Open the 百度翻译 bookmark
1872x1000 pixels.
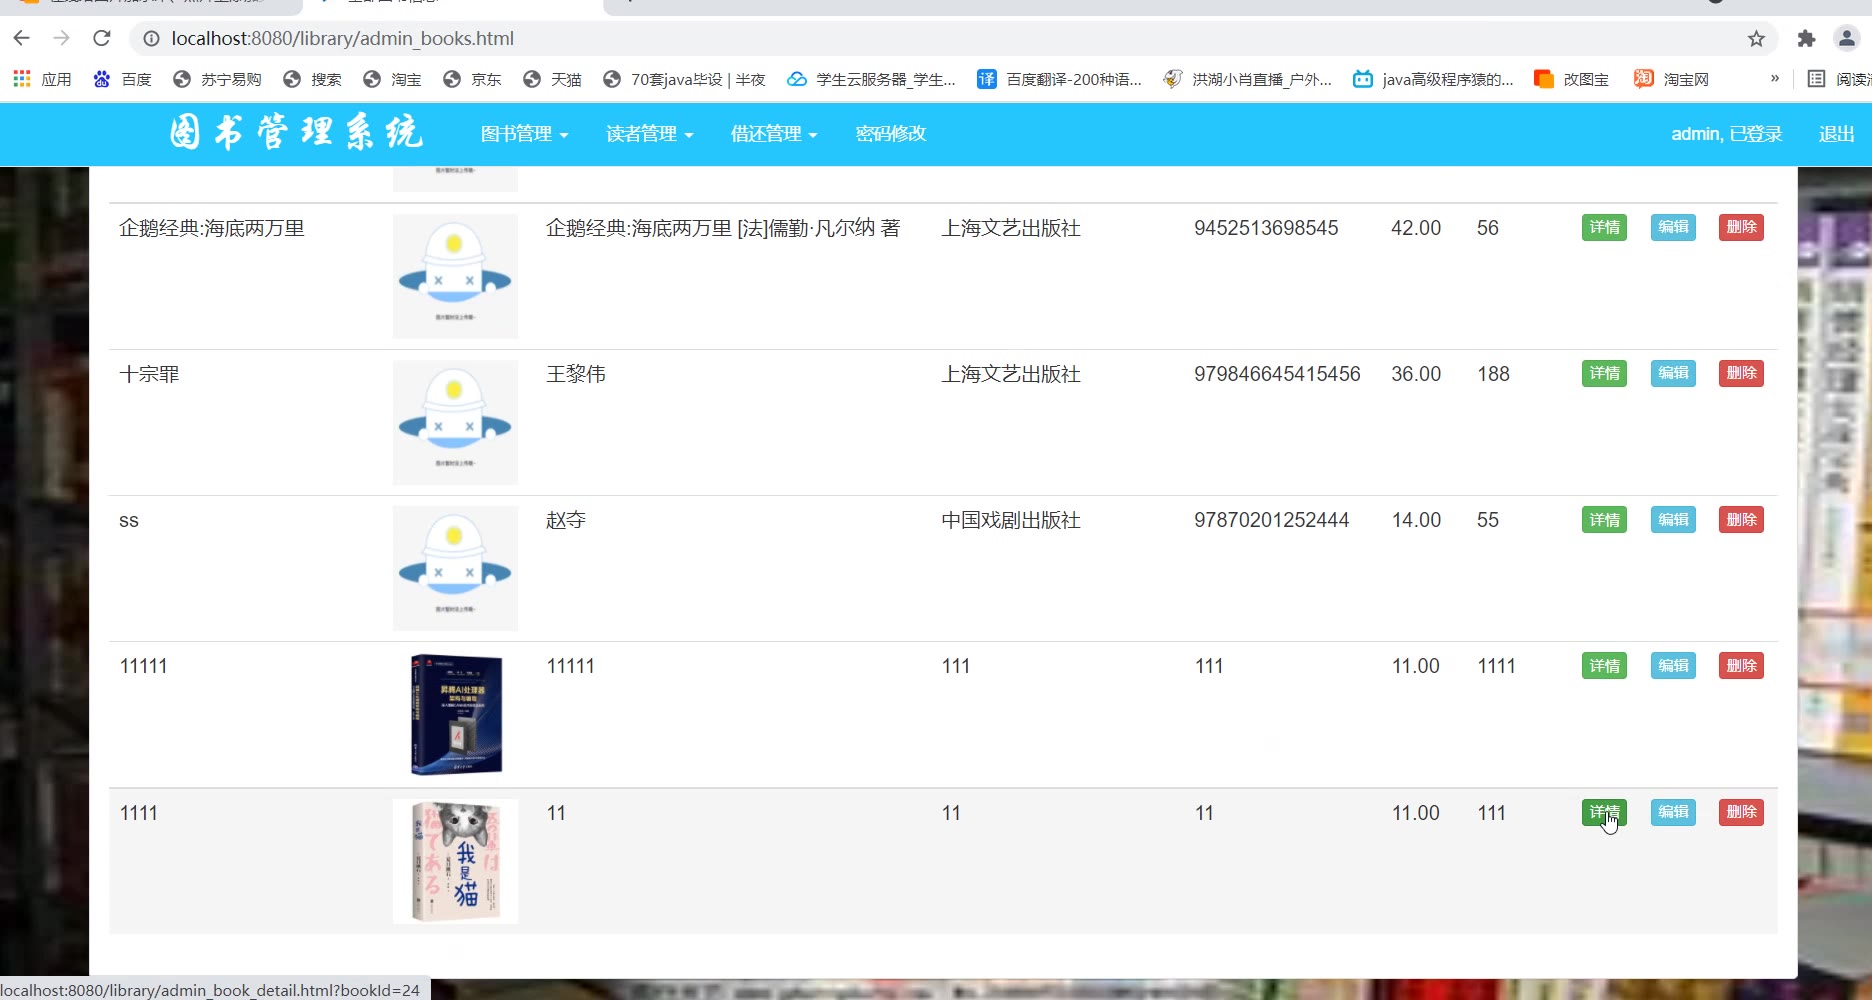pyautogui.click(x=1059, y=79)
